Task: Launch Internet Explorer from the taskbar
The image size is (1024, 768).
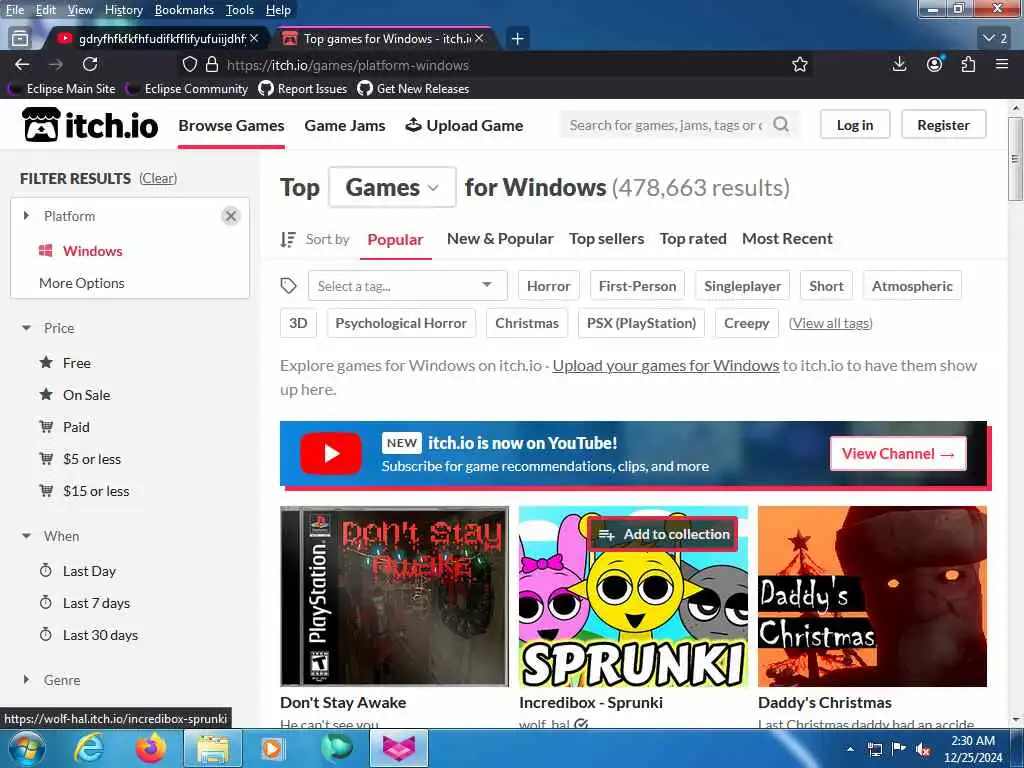Action: pos(88,748)
